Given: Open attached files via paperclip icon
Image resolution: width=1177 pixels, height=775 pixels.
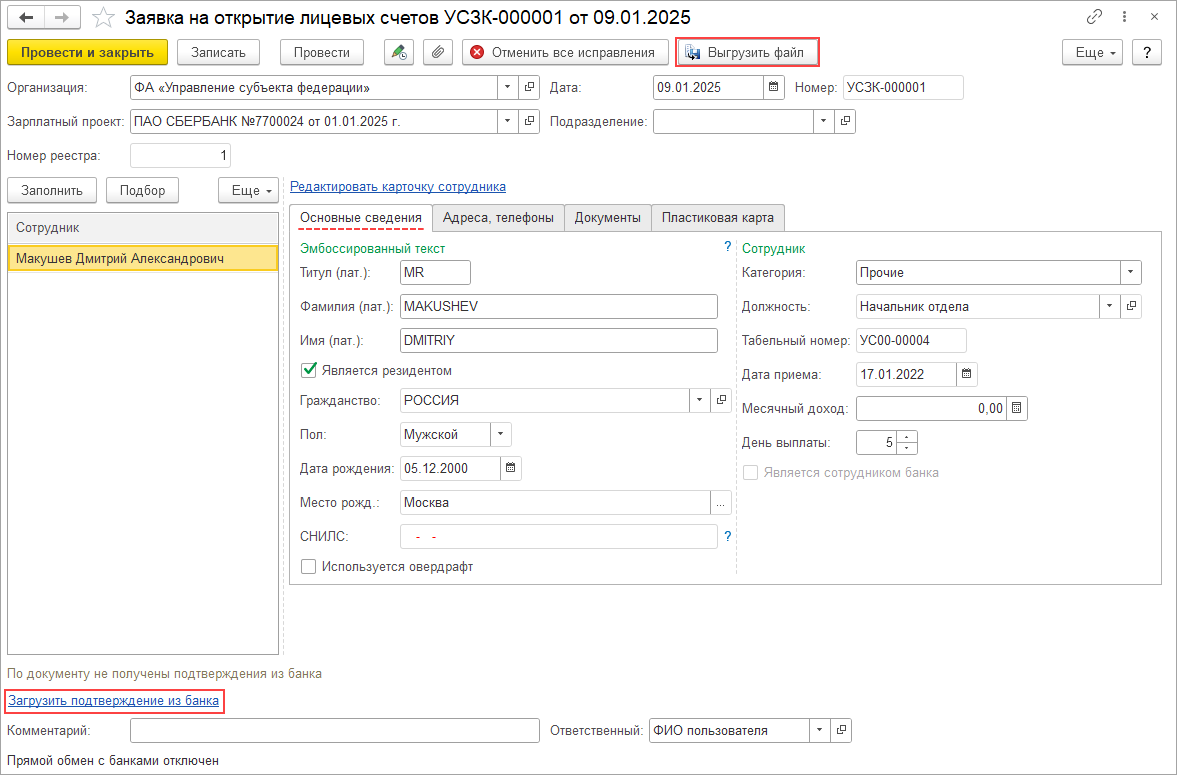Looking at the screenshot, I should coord(438,53).
